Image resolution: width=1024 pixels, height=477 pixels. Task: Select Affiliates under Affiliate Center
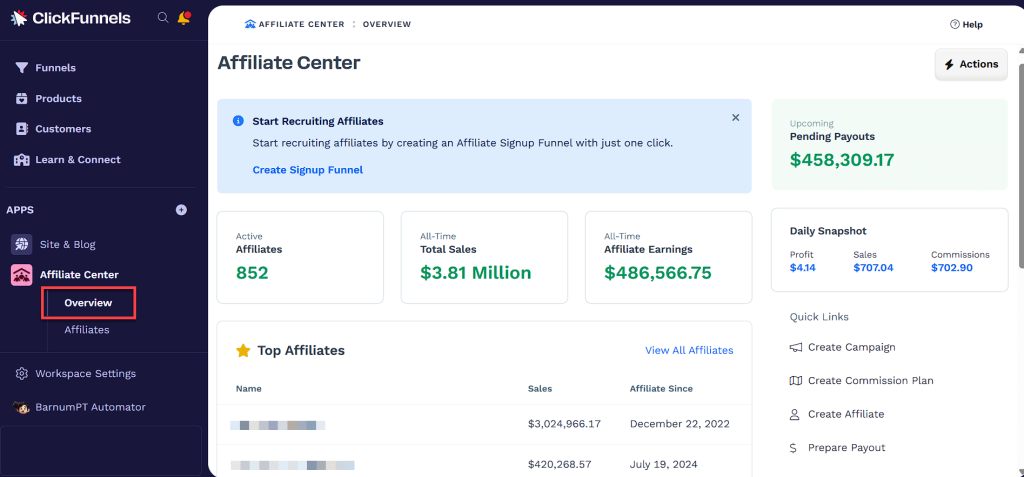[87, 330]
